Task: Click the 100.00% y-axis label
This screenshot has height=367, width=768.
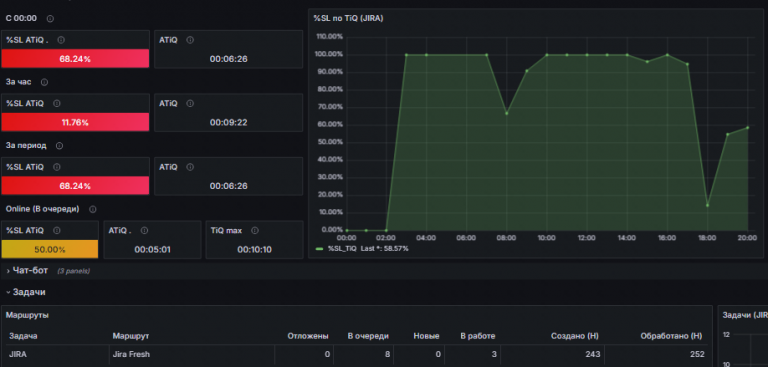Action: [330, 54]
